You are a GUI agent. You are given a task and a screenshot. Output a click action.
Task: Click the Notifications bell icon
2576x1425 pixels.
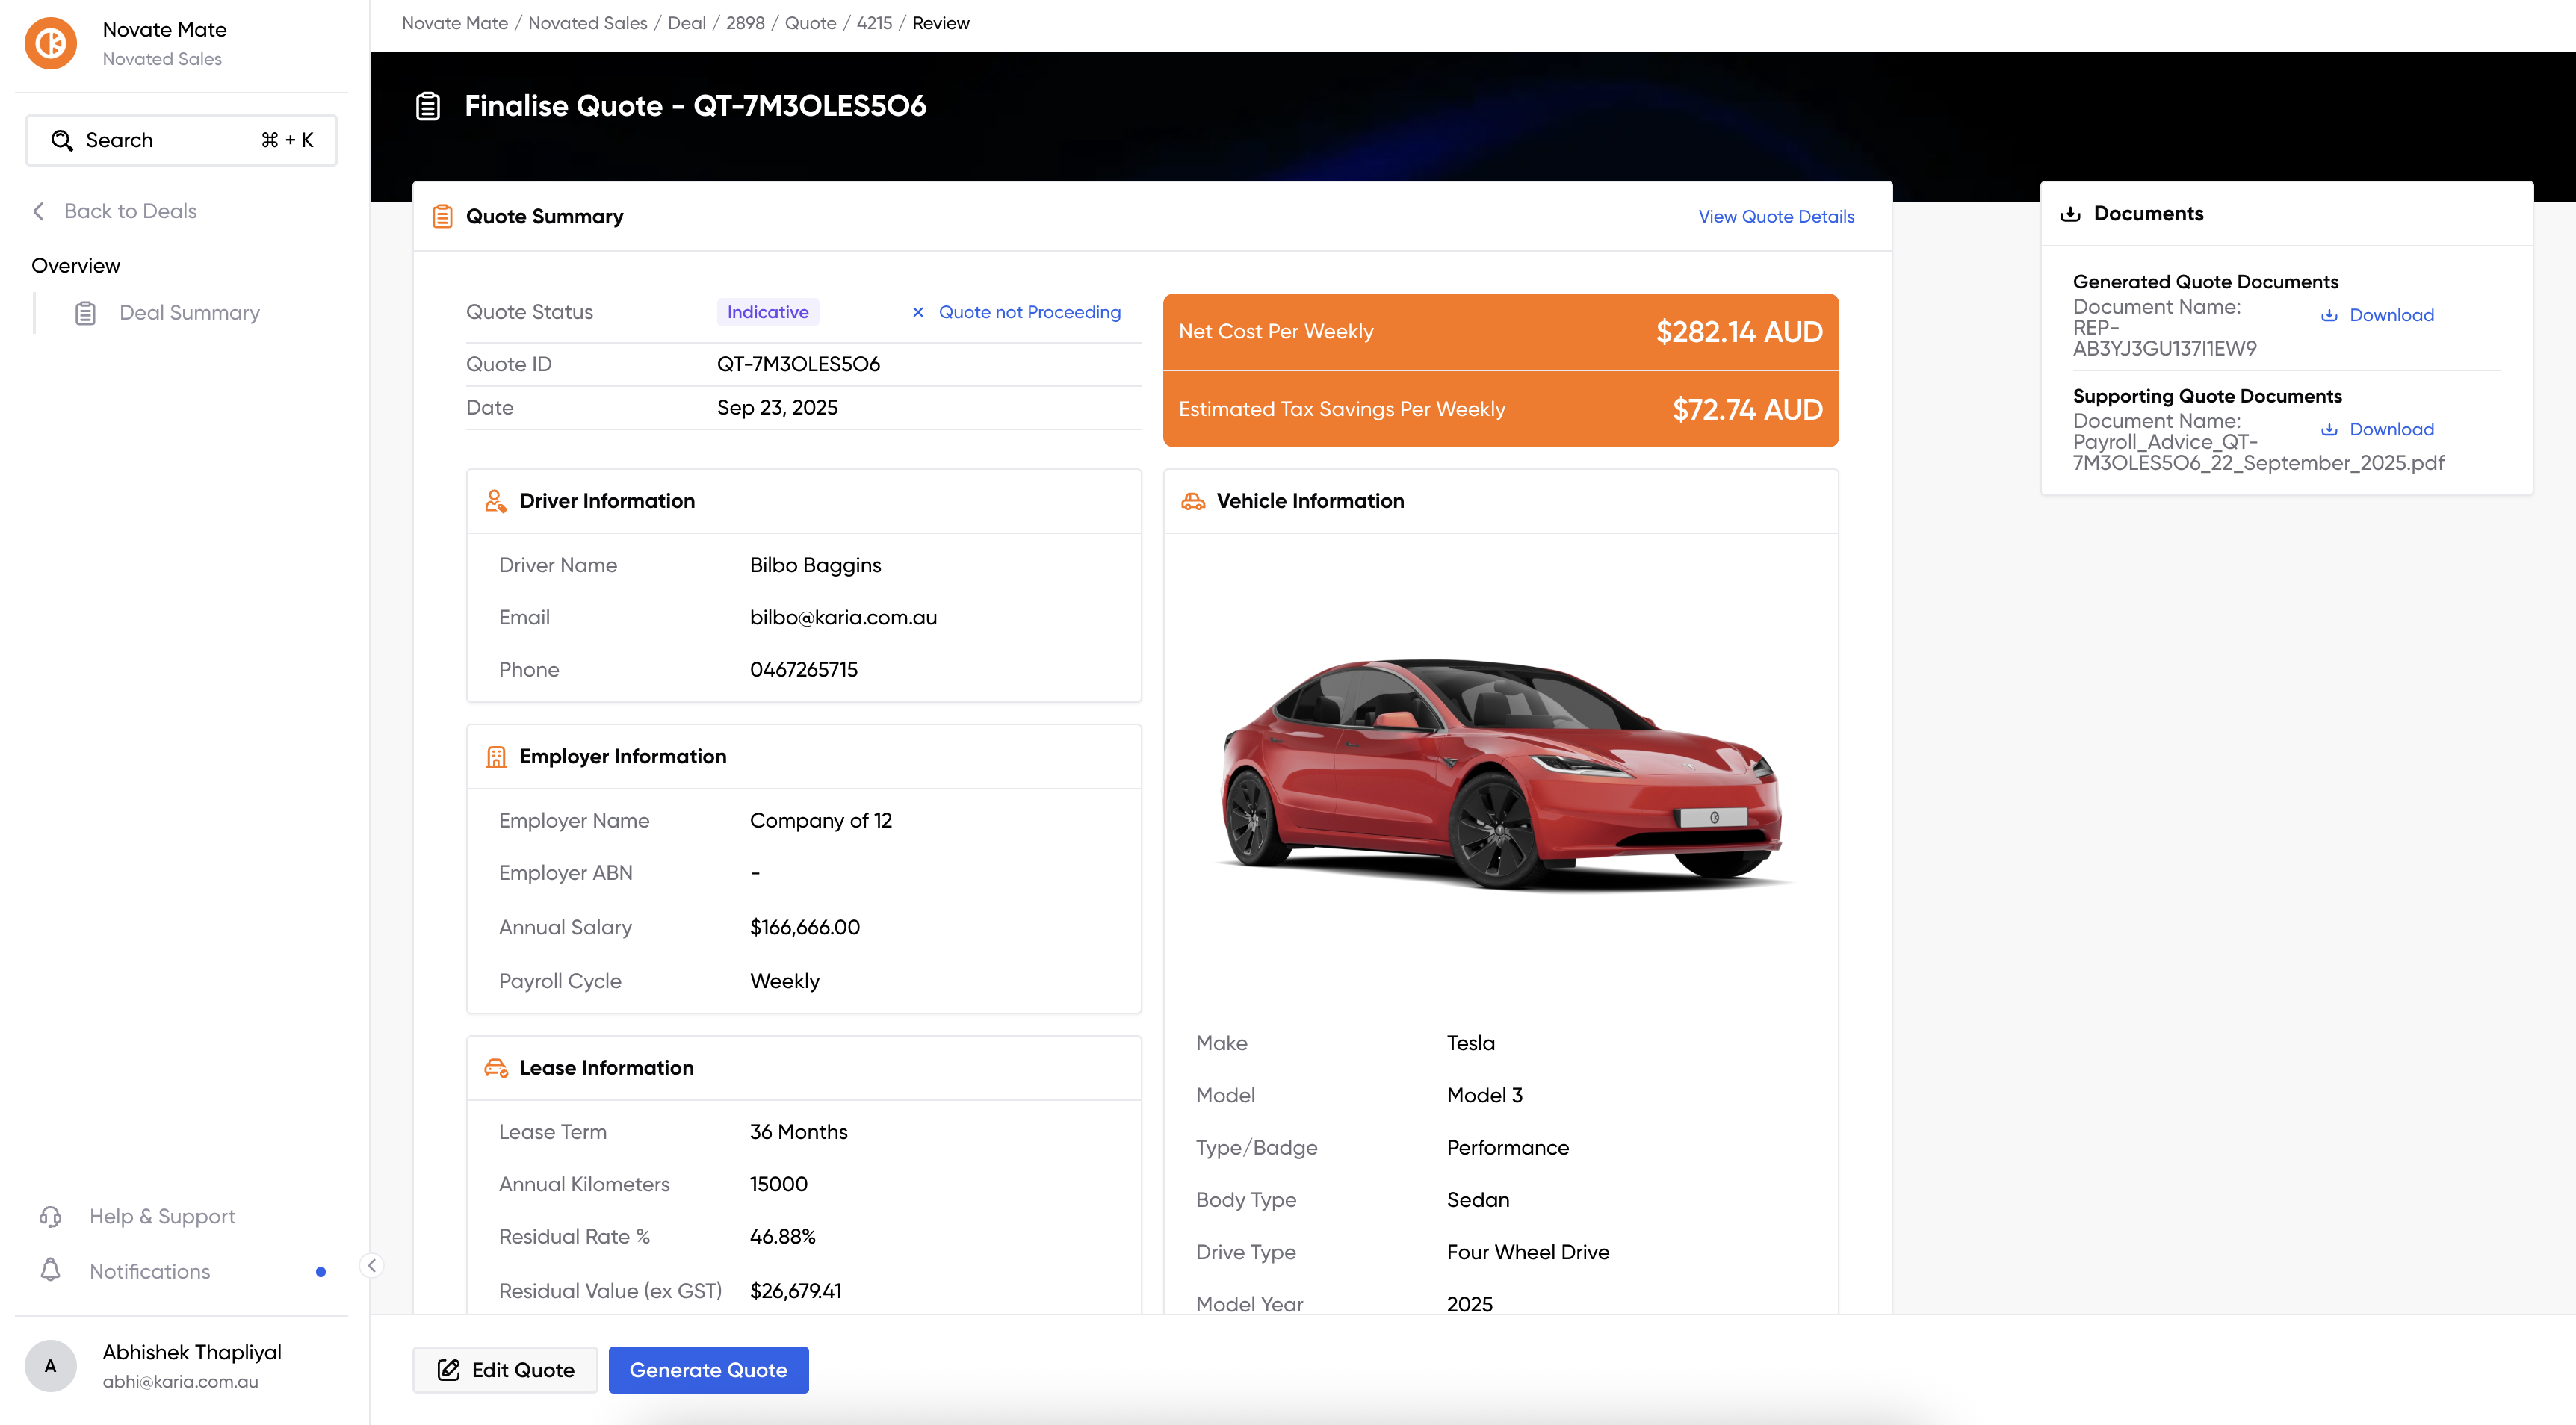tap(50, 1270)
